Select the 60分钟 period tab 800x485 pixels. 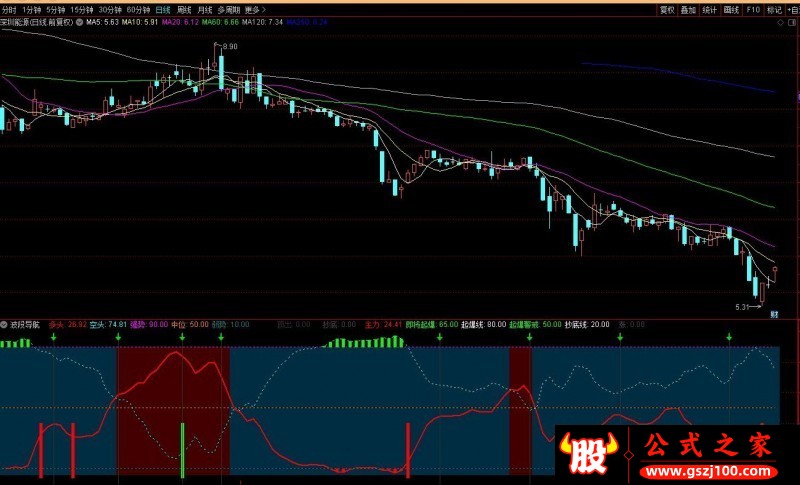click(138, 10)
